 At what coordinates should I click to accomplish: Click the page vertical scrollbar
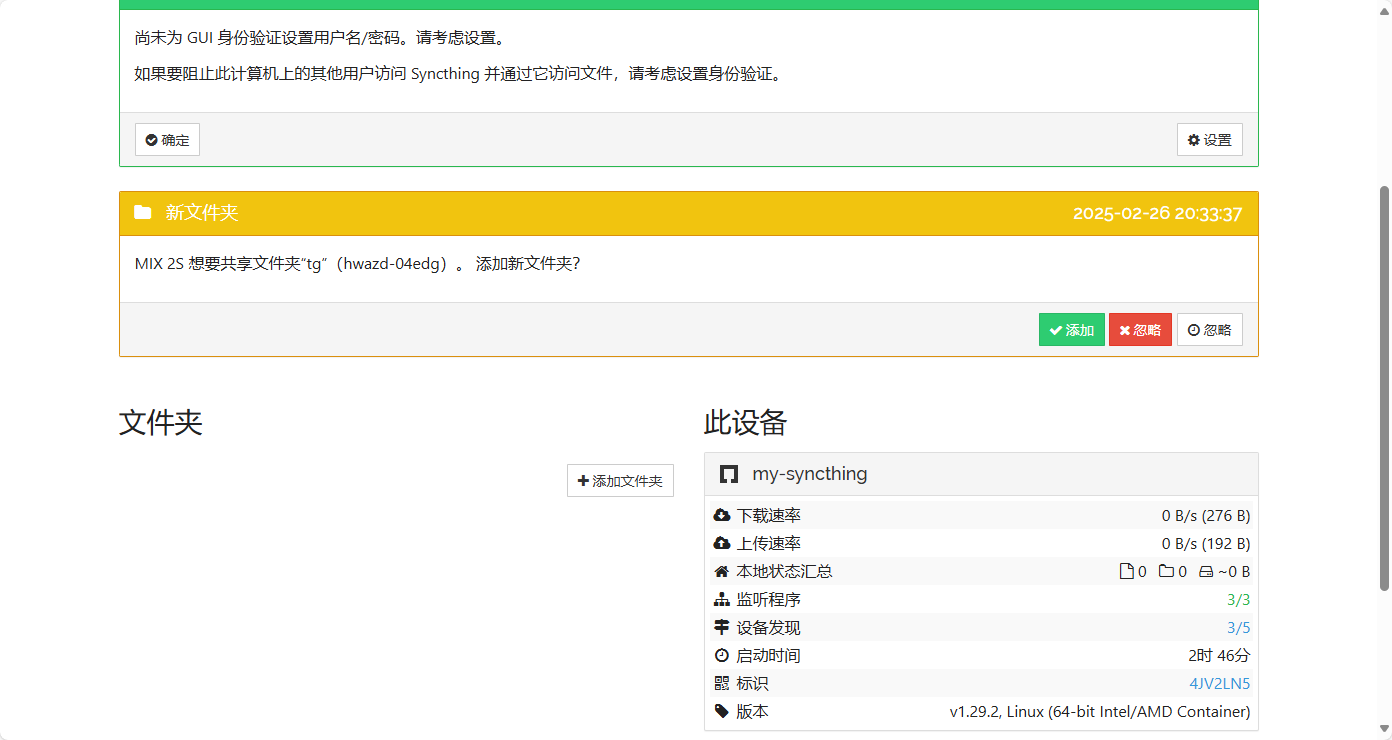click(x=1385, y=388)
